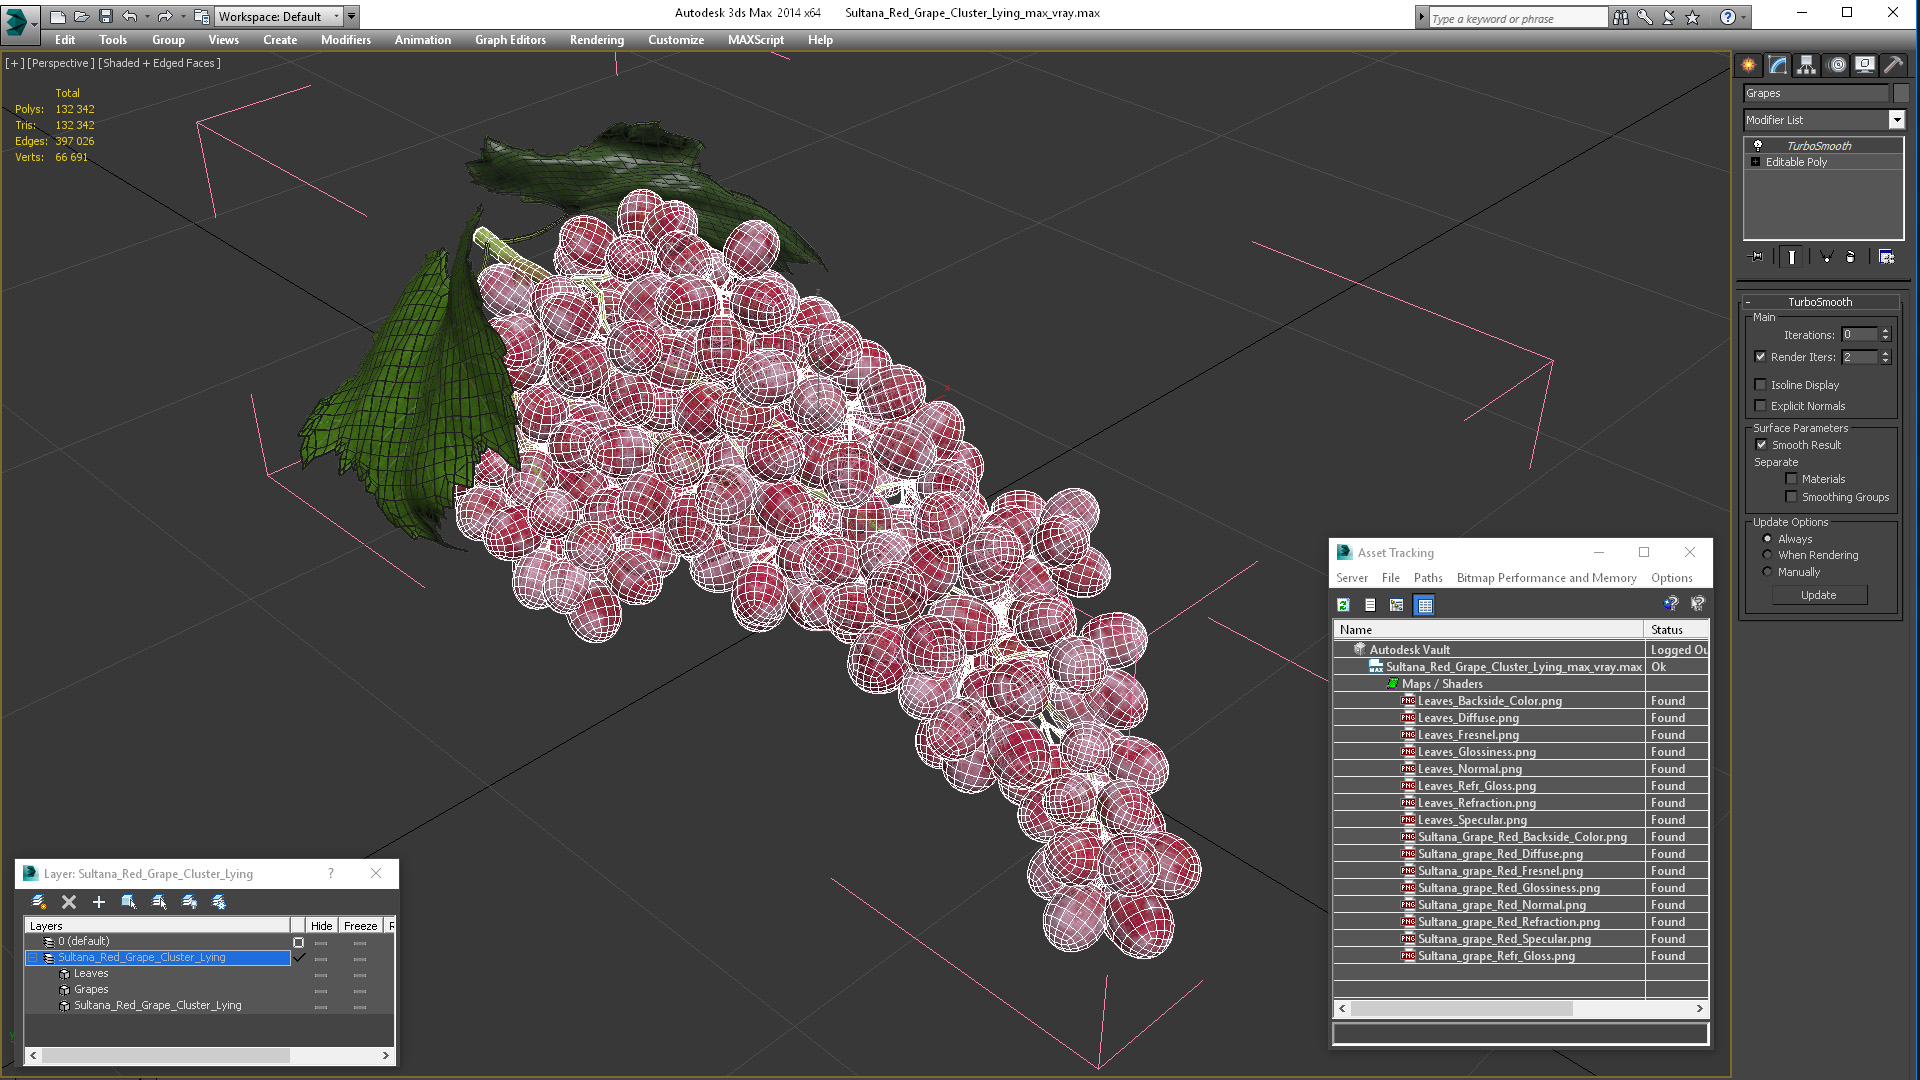Open the Rendering menu
The height and width of the screenshot is (1080, 1920).
[596, 40]
